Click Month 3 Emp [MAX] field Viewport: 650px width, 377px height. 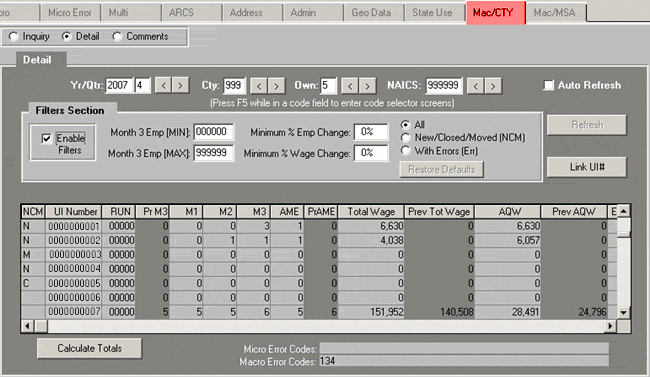click(213, 153)
